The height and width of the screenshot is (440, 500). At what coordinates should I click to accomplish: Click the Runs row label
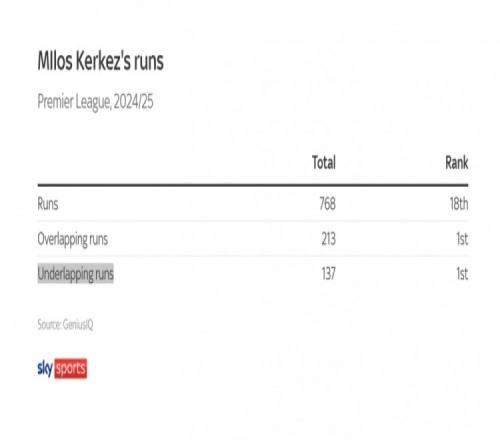[x=48, y=204]
